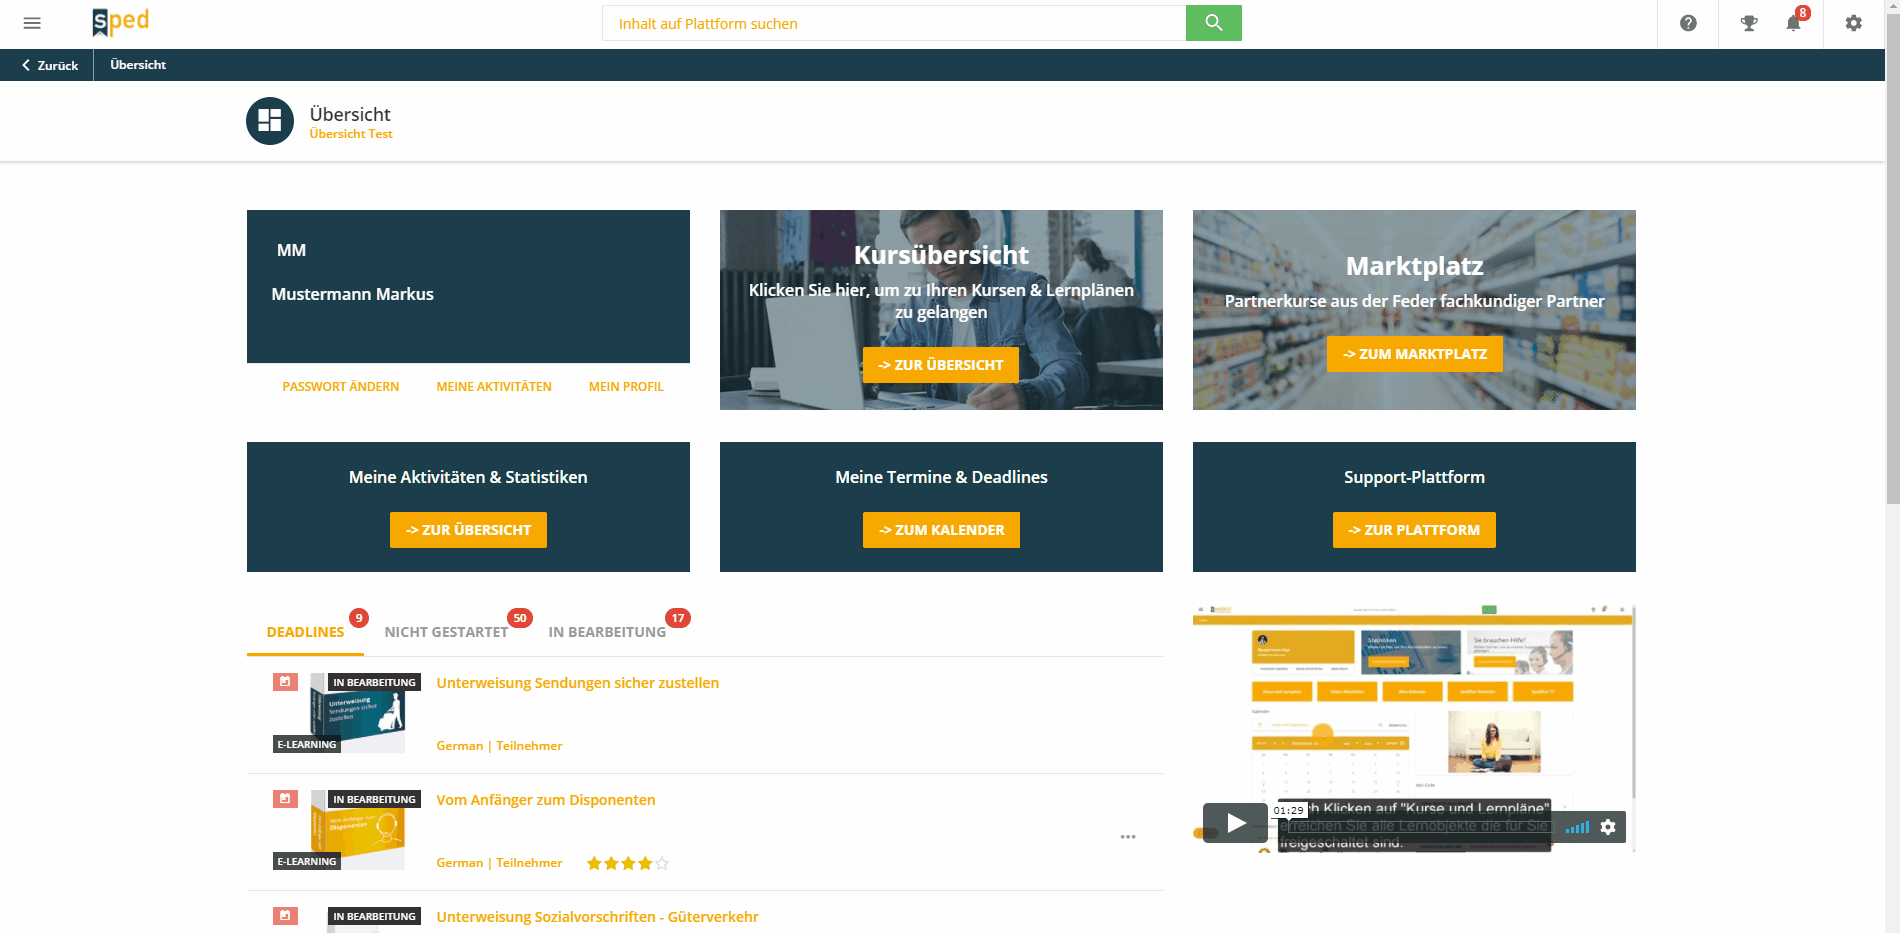Click calendar icon beside Vom Anfänger zum Disponenten
The width and height of the screenshot is (1900, 933).
click(285, 799)
